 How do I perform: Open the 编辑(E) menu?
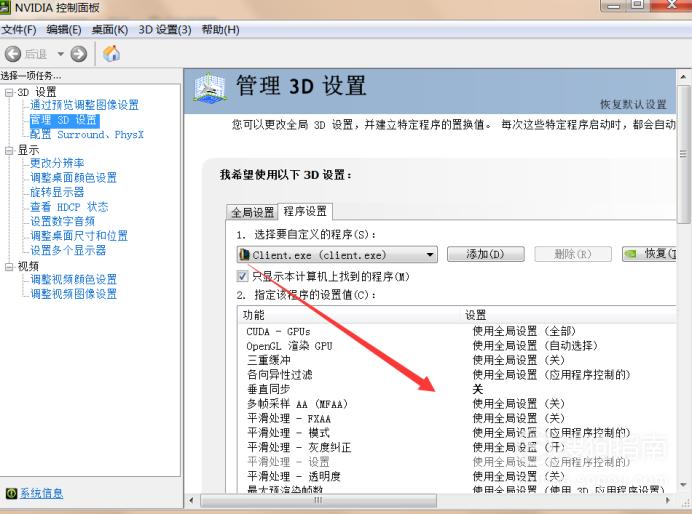tap(64, 30)
